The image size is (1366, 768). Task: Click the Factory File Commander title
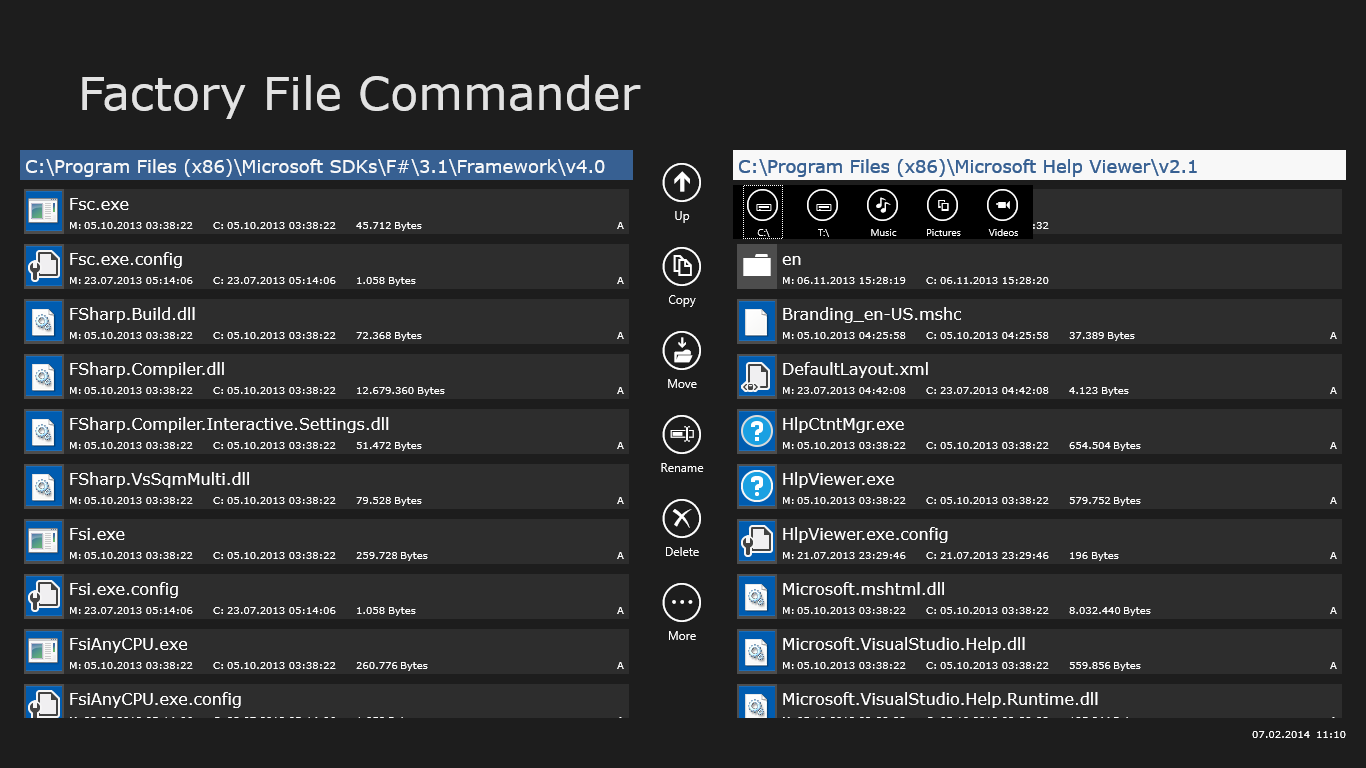[359, 94]
